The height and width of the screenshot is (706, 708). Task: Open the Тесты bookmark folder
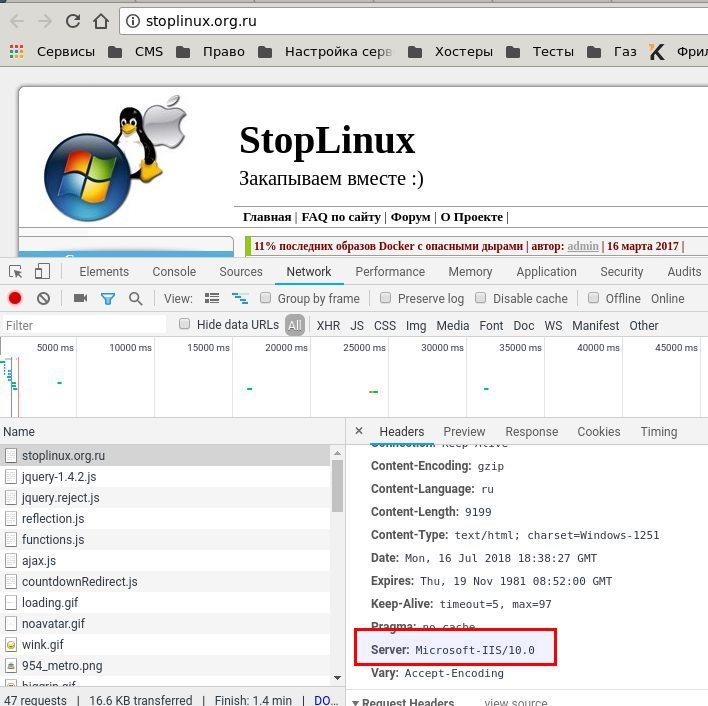(x=540, y=52)
